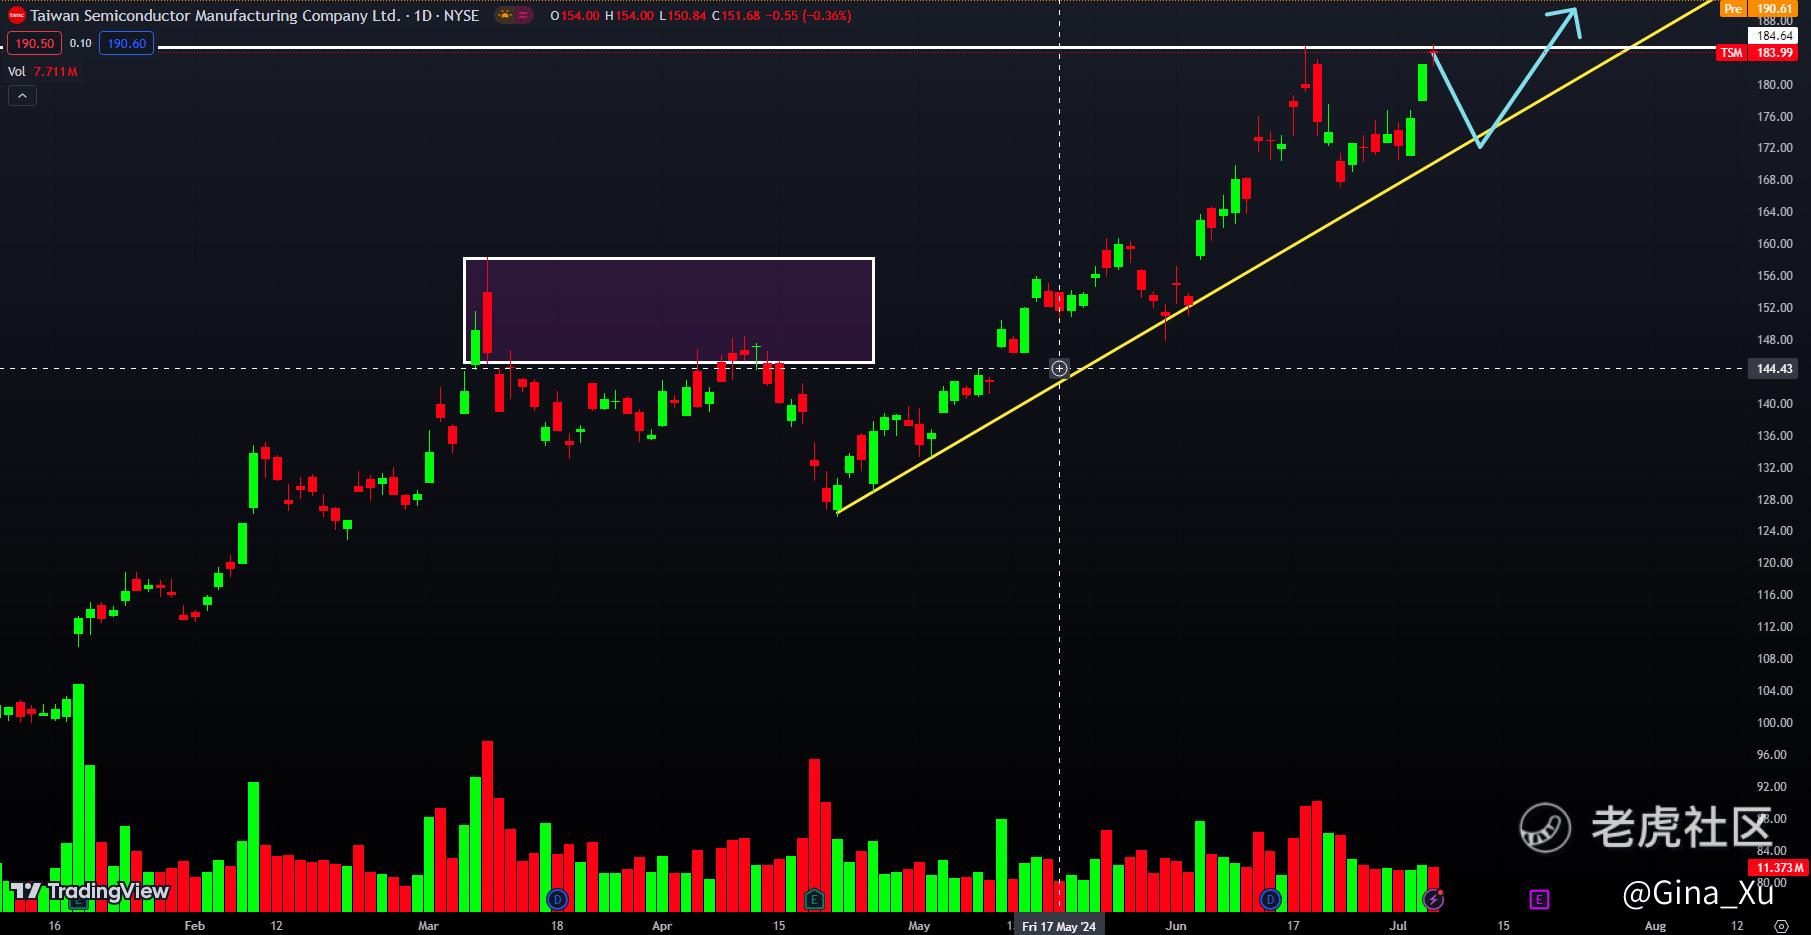
Task: Click the Jul label on the time axis
Action: (x=1398, y=926)
